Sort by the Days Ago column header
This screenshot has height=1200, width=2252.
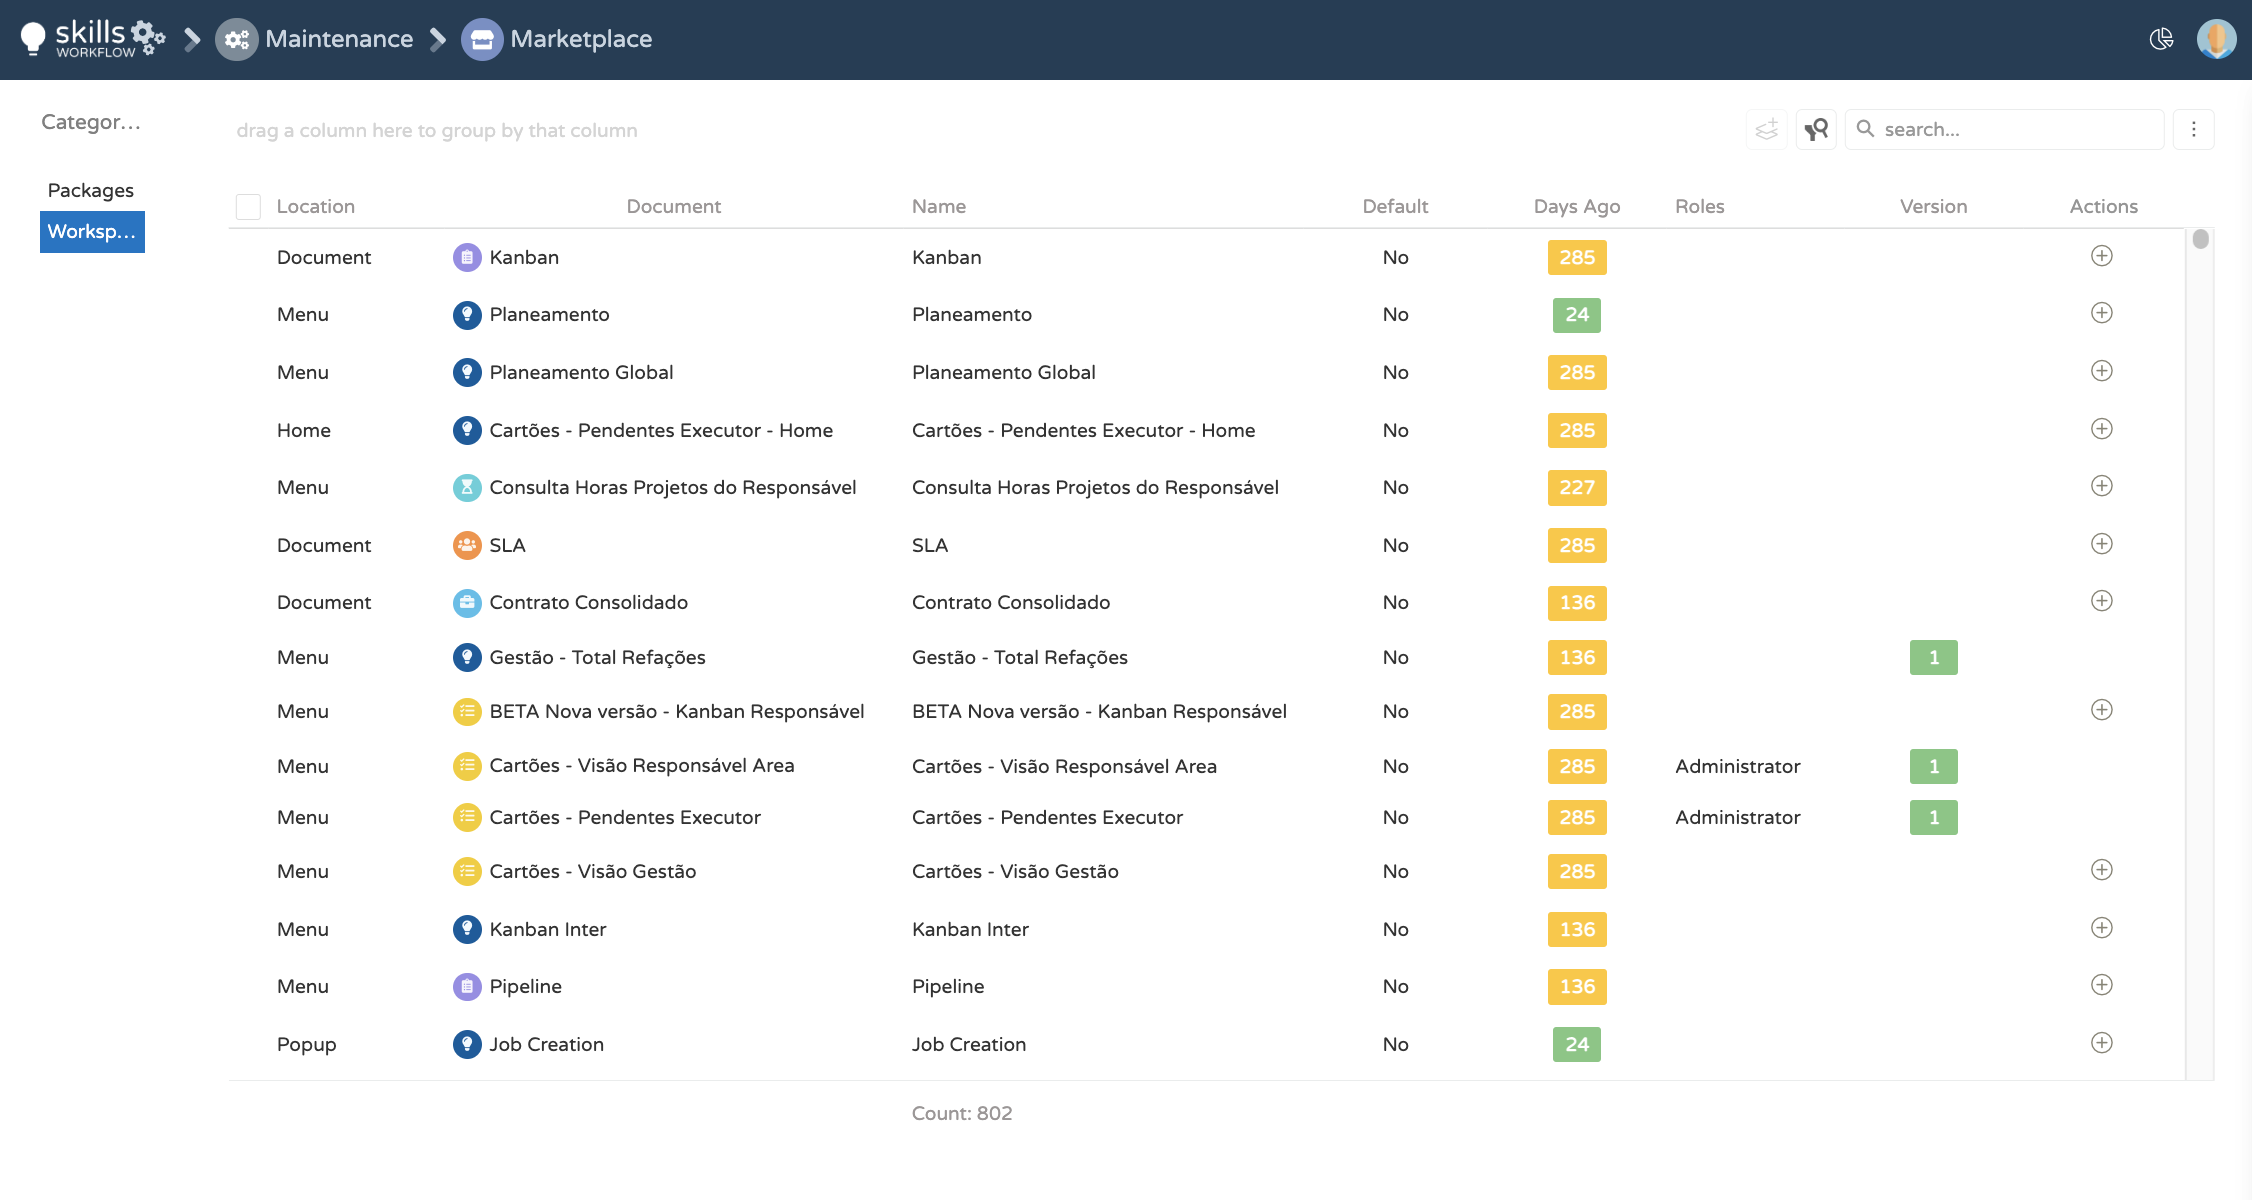pyautogui.click(x=1576, y=206)
